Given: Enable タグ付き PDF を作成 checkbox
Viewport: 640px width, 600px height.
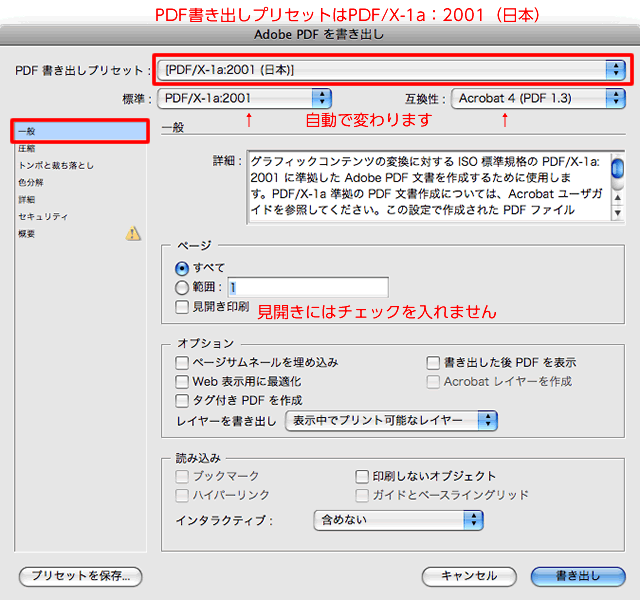Looking at the screenshot, I should pos(182,400).
